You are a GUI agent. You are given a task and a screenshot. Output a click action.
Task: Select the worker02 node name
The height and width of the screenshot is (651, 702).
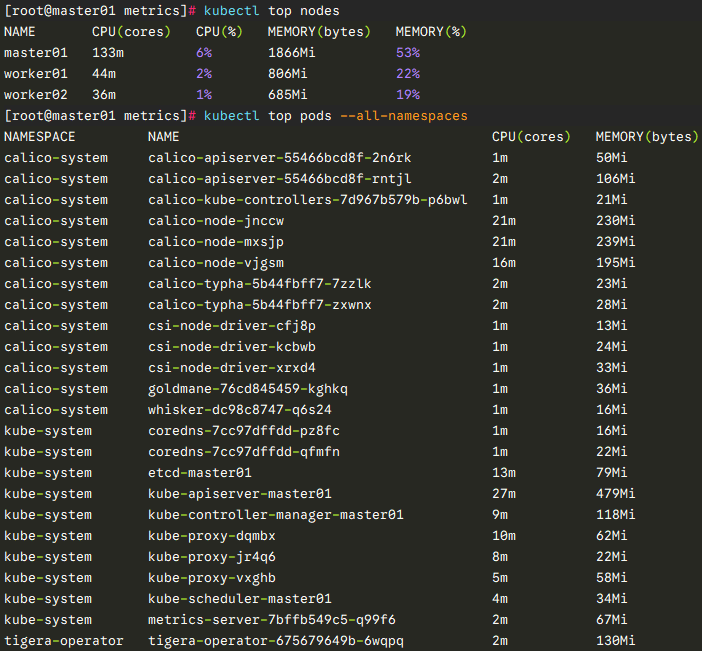tap(36, 95)
